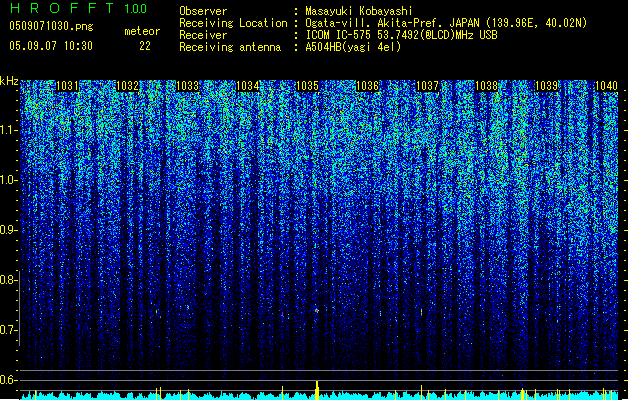Click the meteor echo dot under 1037
Image resolution: width=629 pixels, height=400 pixels.
(x=421, y=312)
